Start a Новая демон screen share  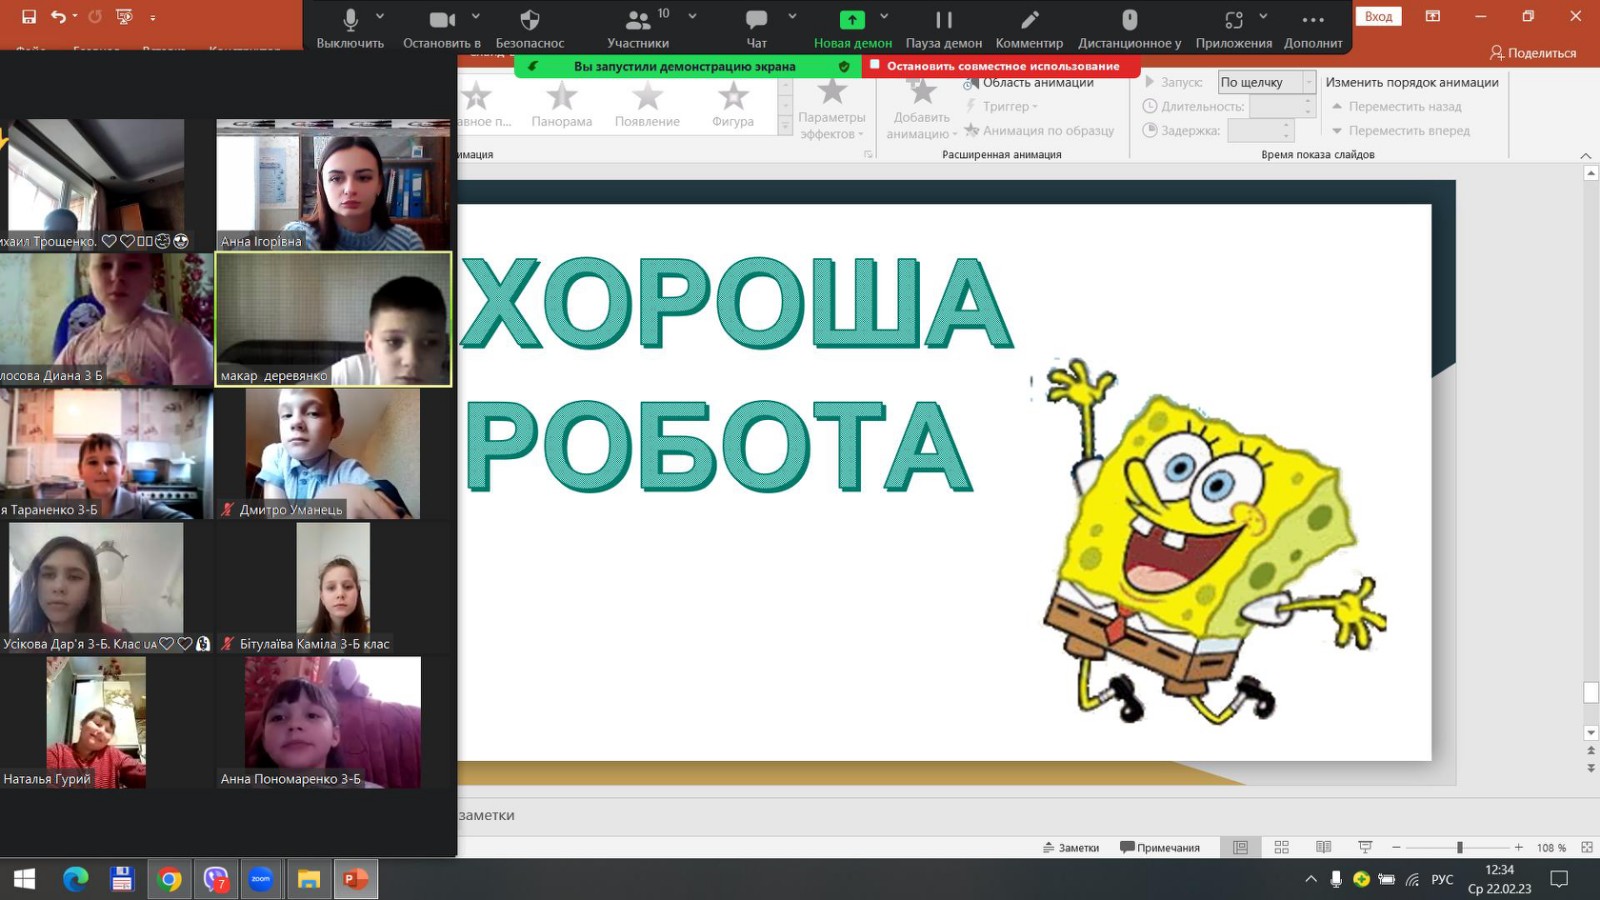point(852,27)
